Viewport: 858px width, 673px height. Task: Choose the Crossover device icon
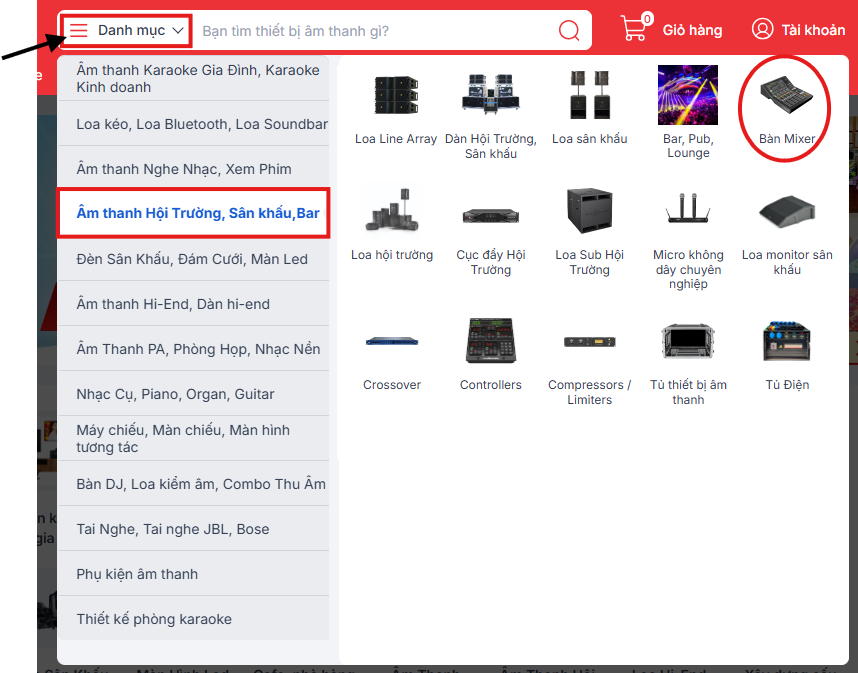tap(392, 341)
